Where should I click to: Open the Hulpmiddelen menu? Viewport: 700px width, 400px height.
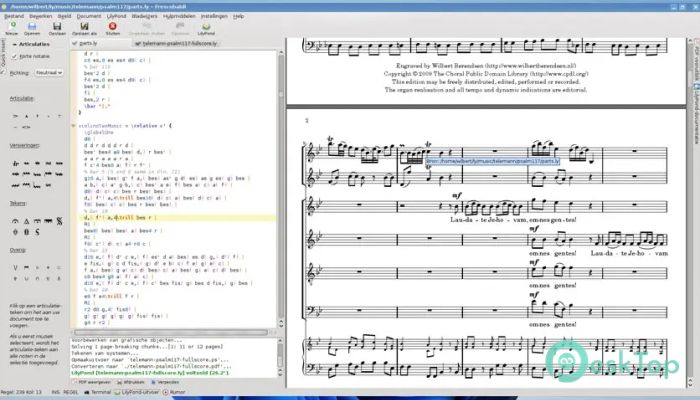pos(179,16)
